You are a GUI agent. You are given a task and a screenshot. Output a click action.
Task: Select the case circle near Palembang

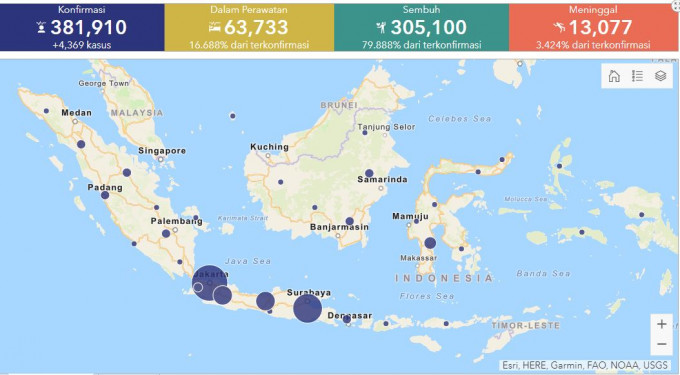click(166, 234)
